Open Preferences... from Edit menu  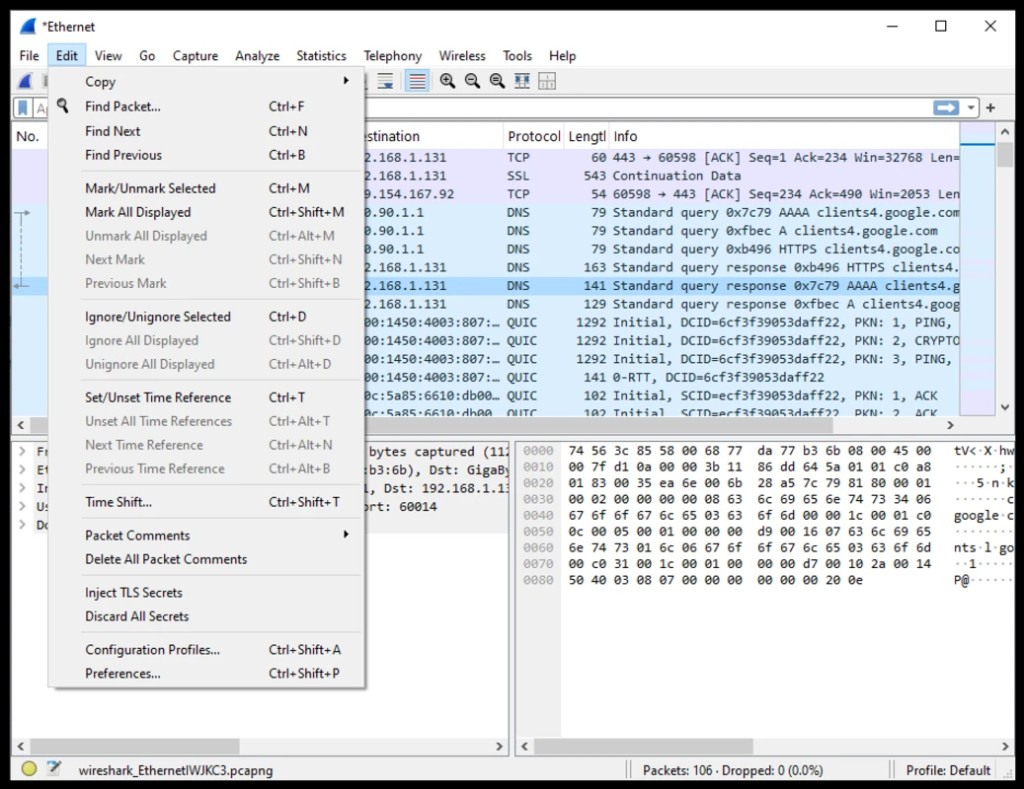tap(206, 673)
